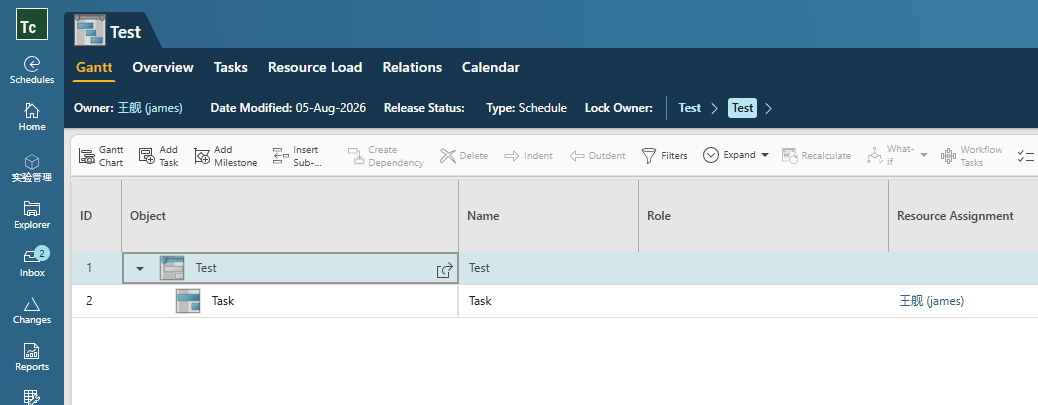Click the Test schedule row icon
Image resolution: width=1038 pixels, height=405 pixels.
click(x=172, y=268)
